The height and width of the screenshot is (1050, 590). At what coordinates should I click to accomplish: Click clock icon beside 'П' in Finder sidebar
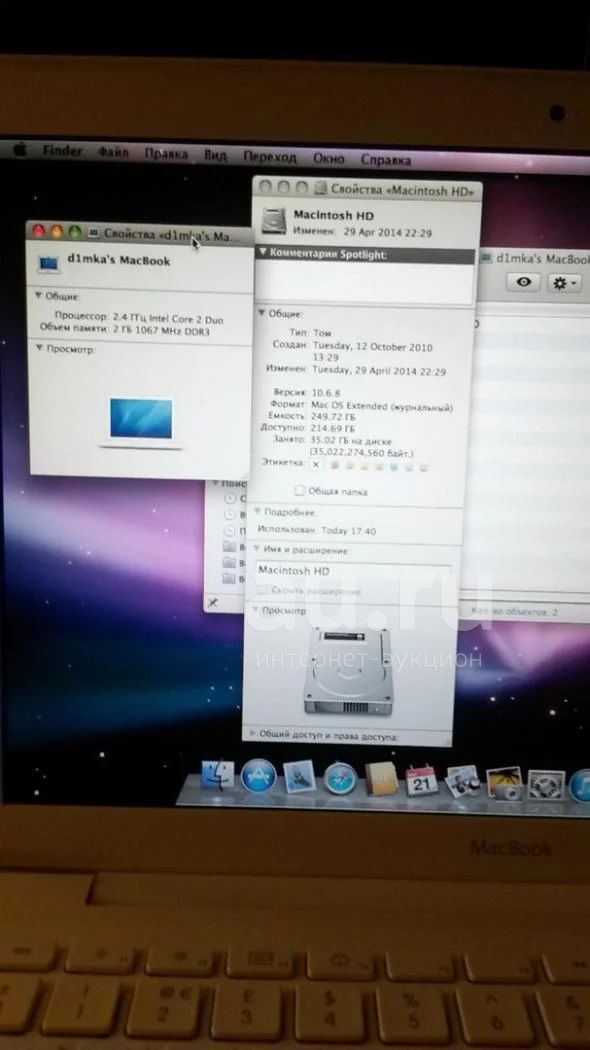[x=231, y=531]
